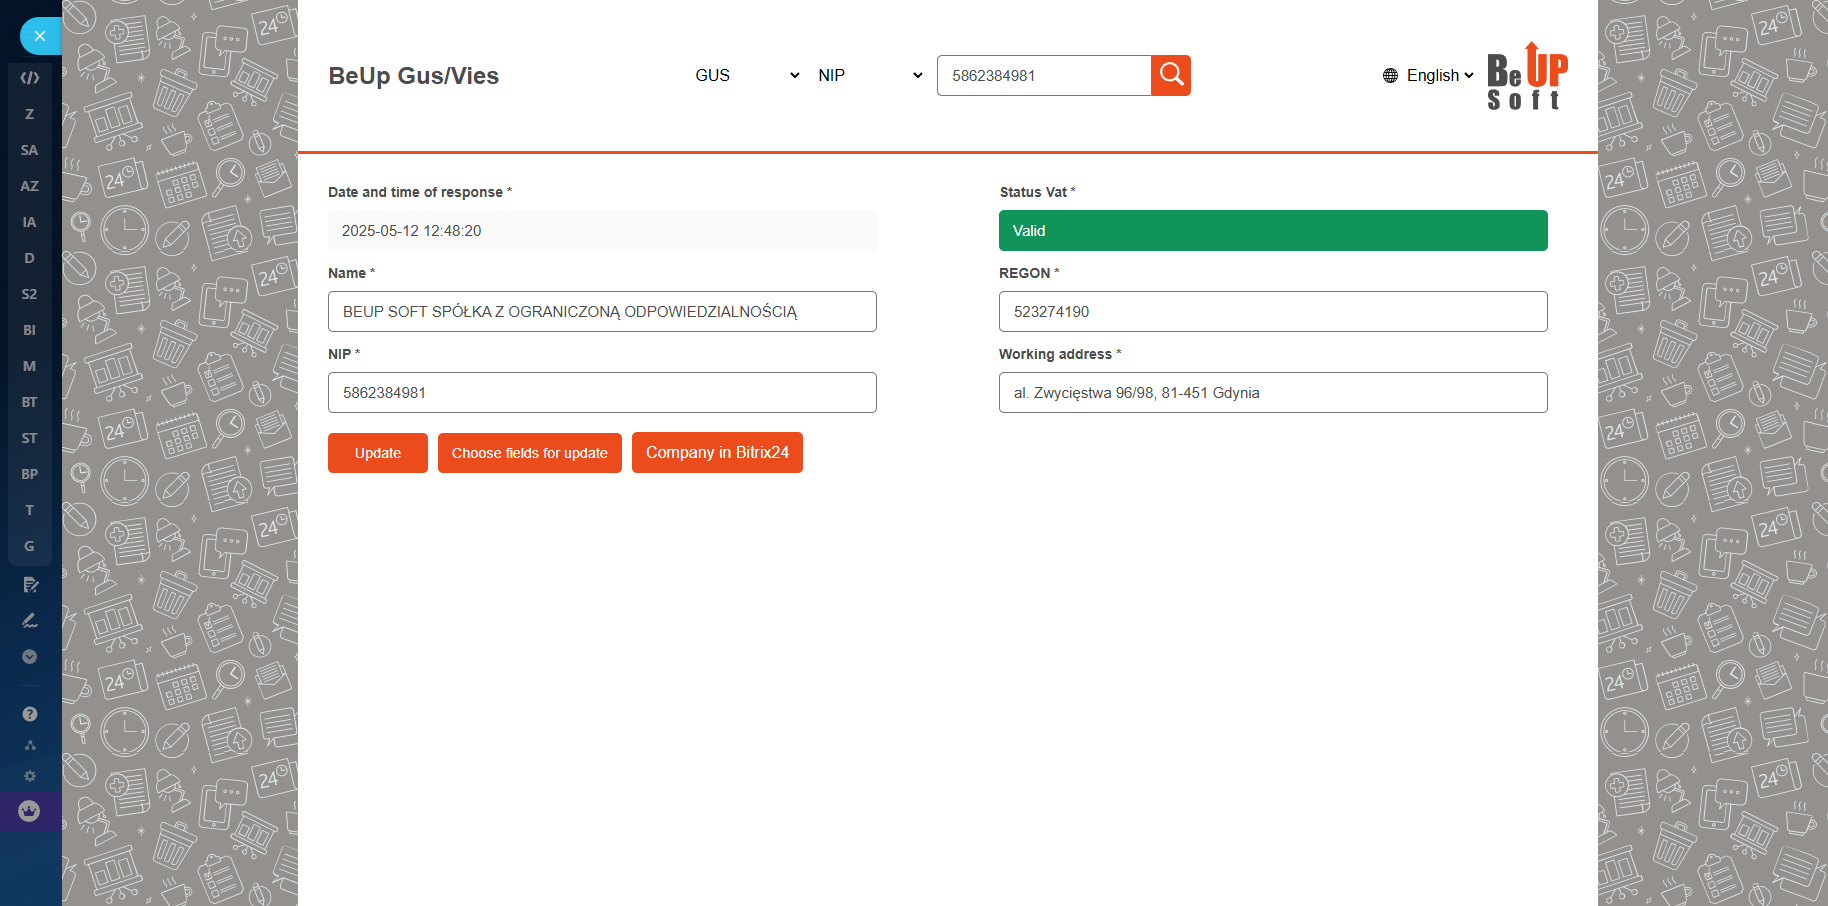The image size is (1828, 906).
Task: Select the BP item in sidebar
Action: pos(30,474)
